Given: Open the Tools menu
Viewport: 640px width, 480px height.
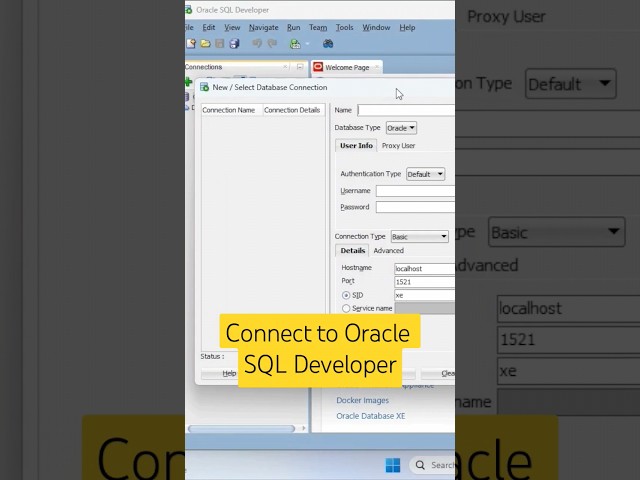Looking at the screenshot, I should click(x=344, y=27).
